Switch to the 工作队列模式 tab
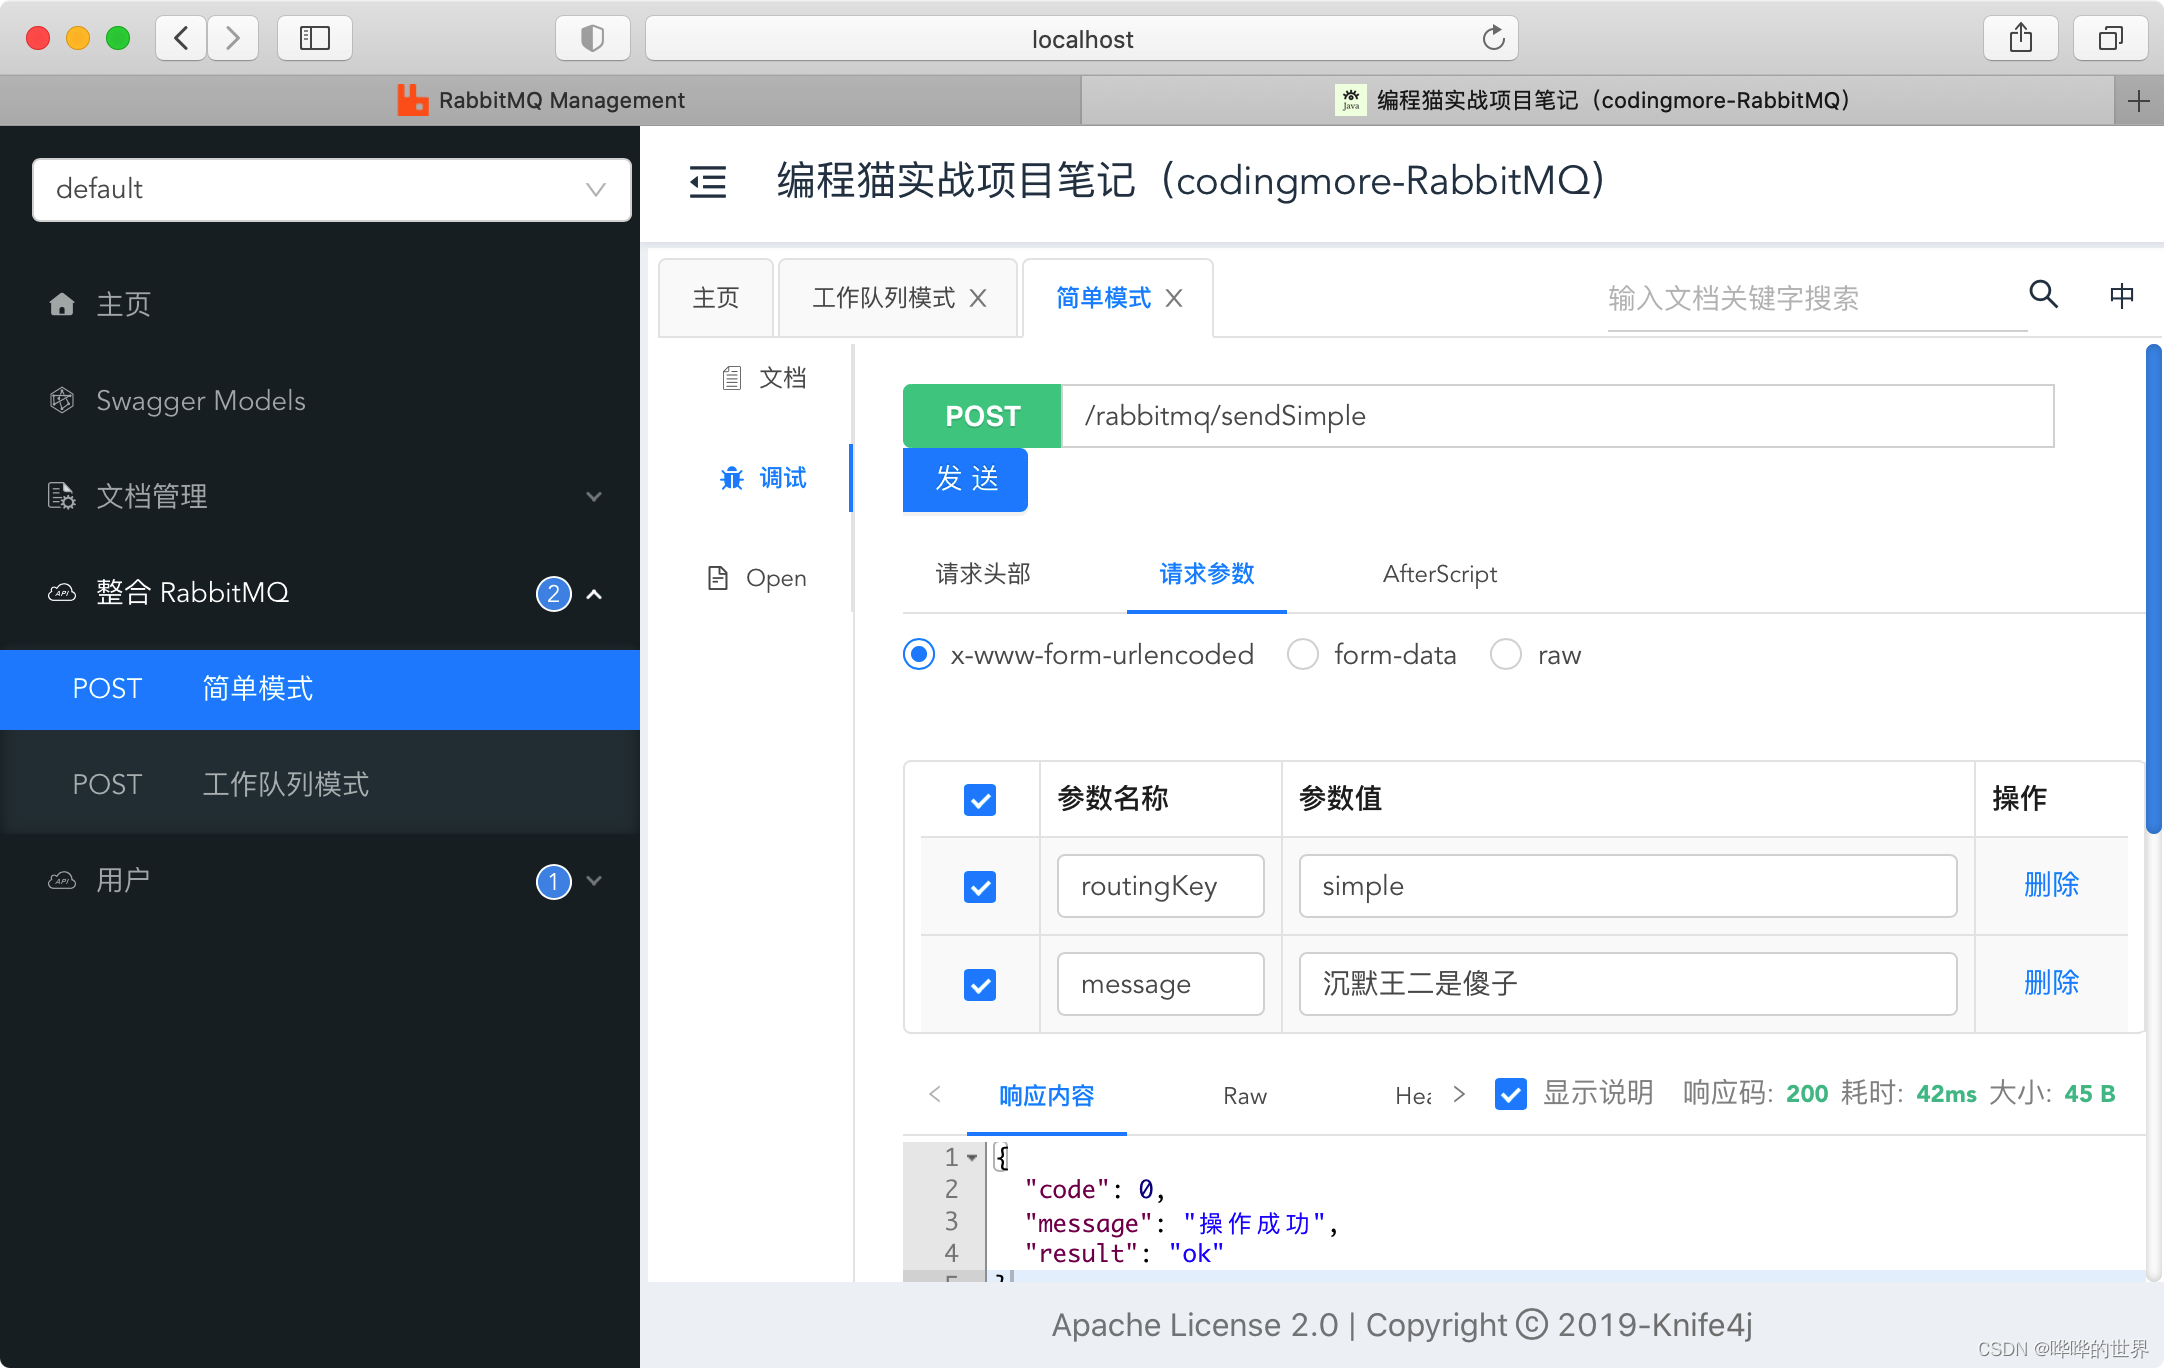The height and width of the screenshot is (1368, 2164). click(884, 298)
